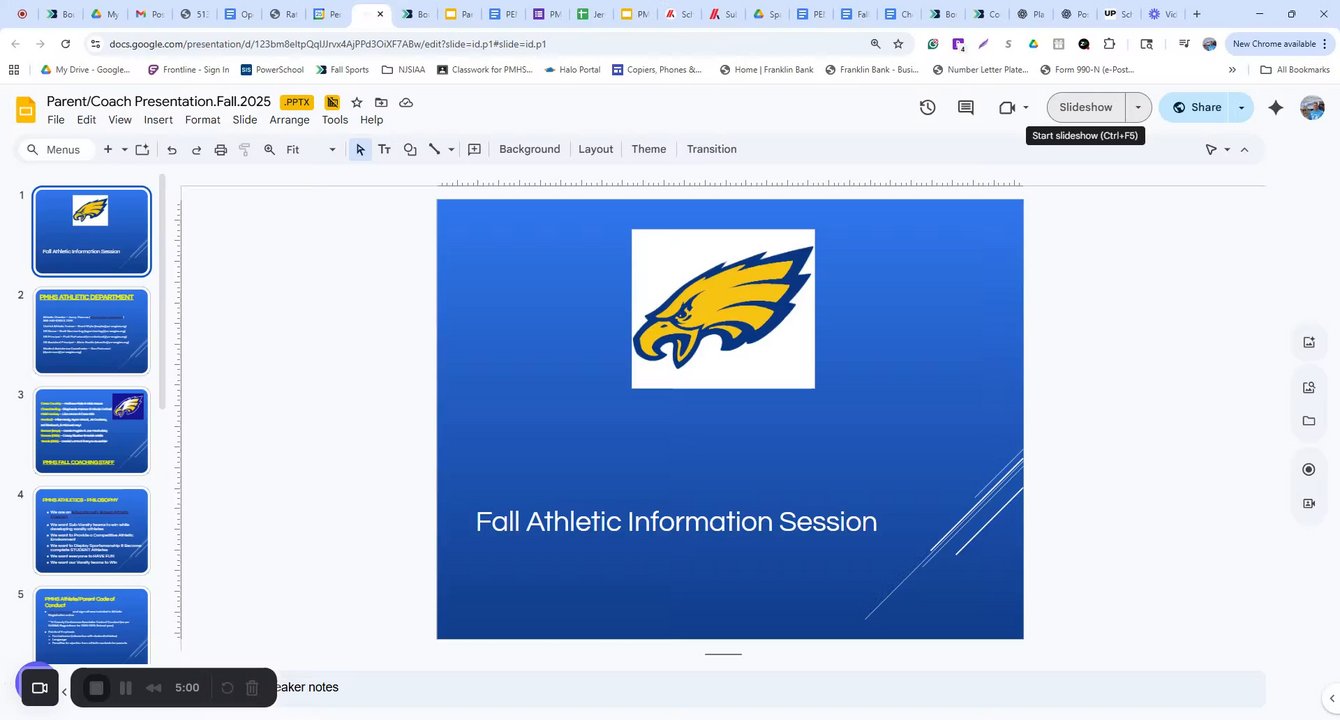Click the Transition button
1340x720 pixels.
pos(711,149)
